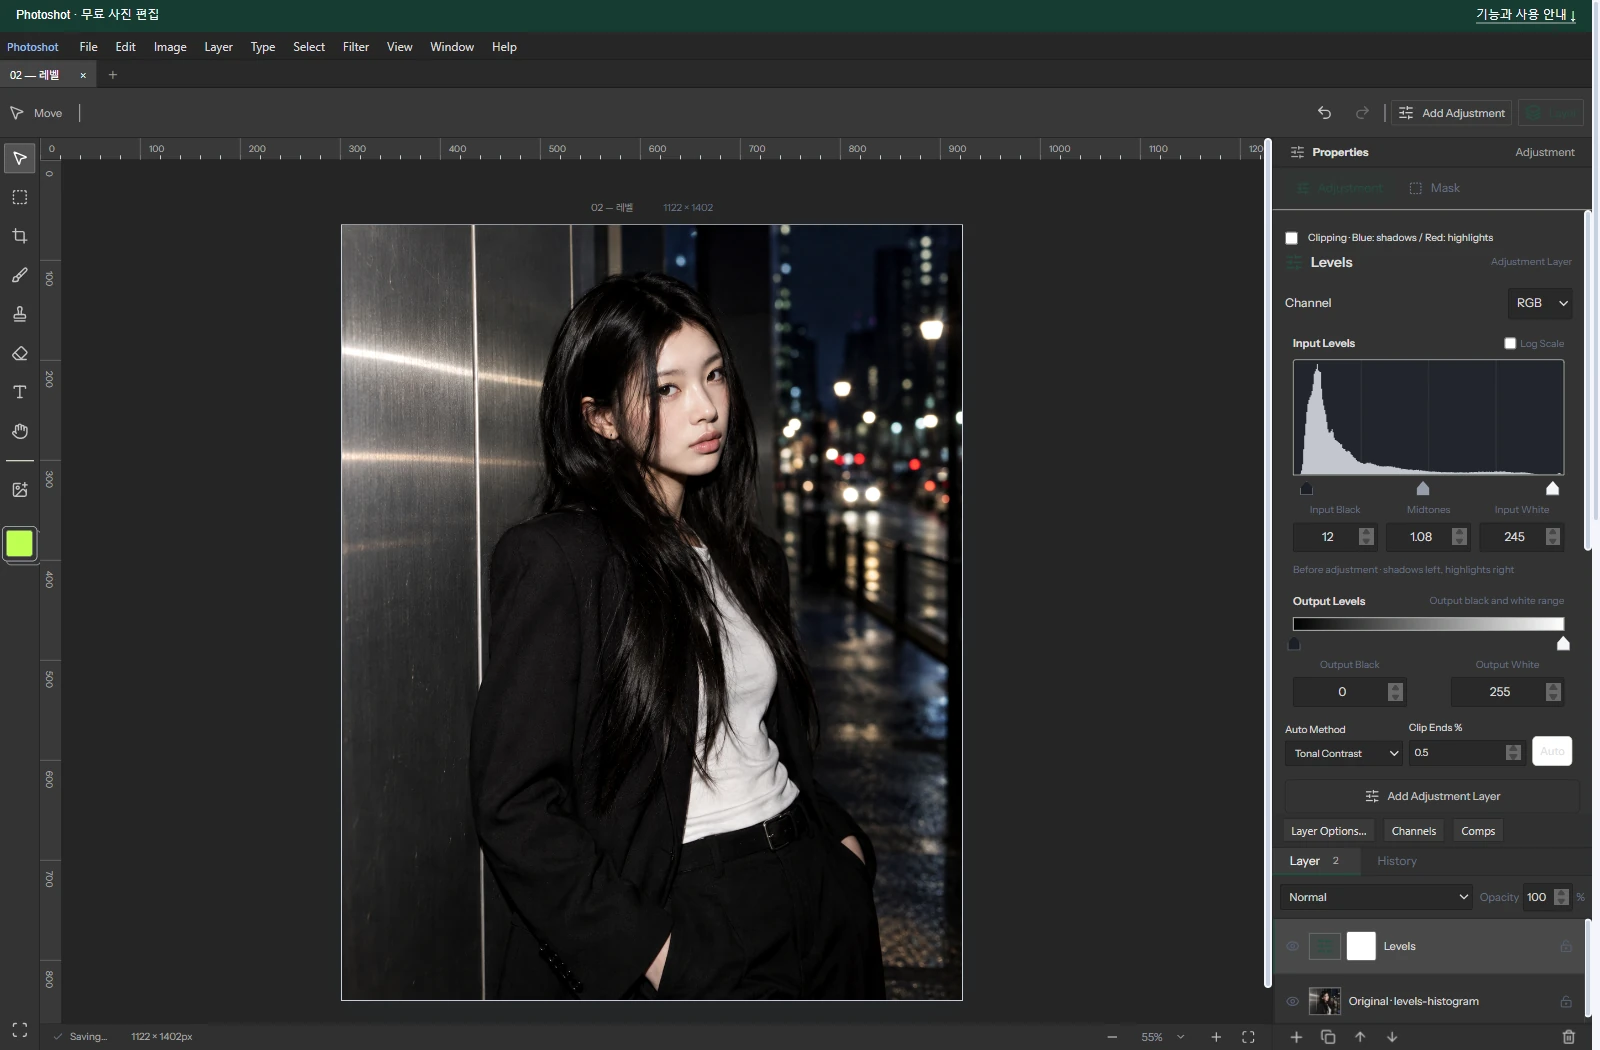Select the Levels layer mask thumbnail

tap(1361, 946)
